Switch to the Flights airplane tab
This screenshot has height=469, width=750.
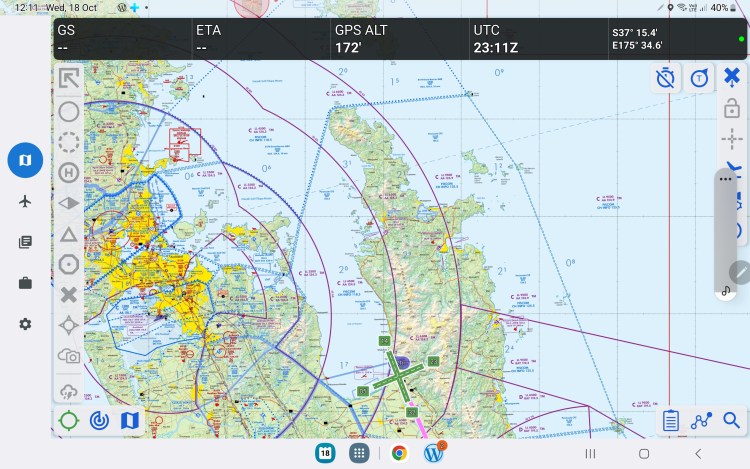[x=25, y=201]
